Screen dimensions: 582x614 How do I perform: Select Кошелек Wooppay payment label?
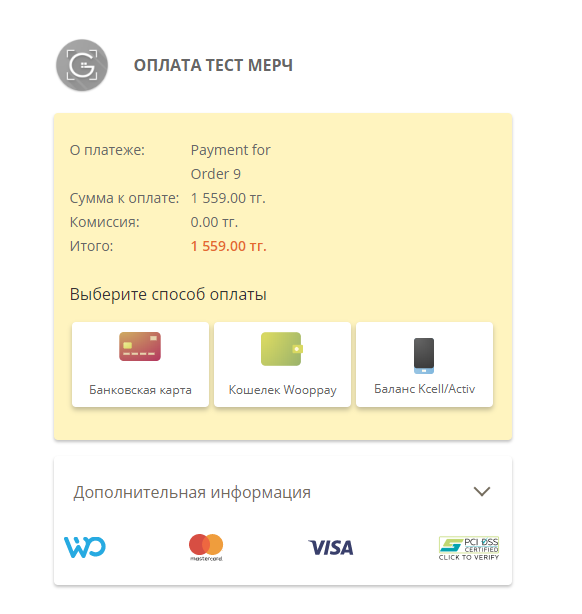tap(282, 390)
